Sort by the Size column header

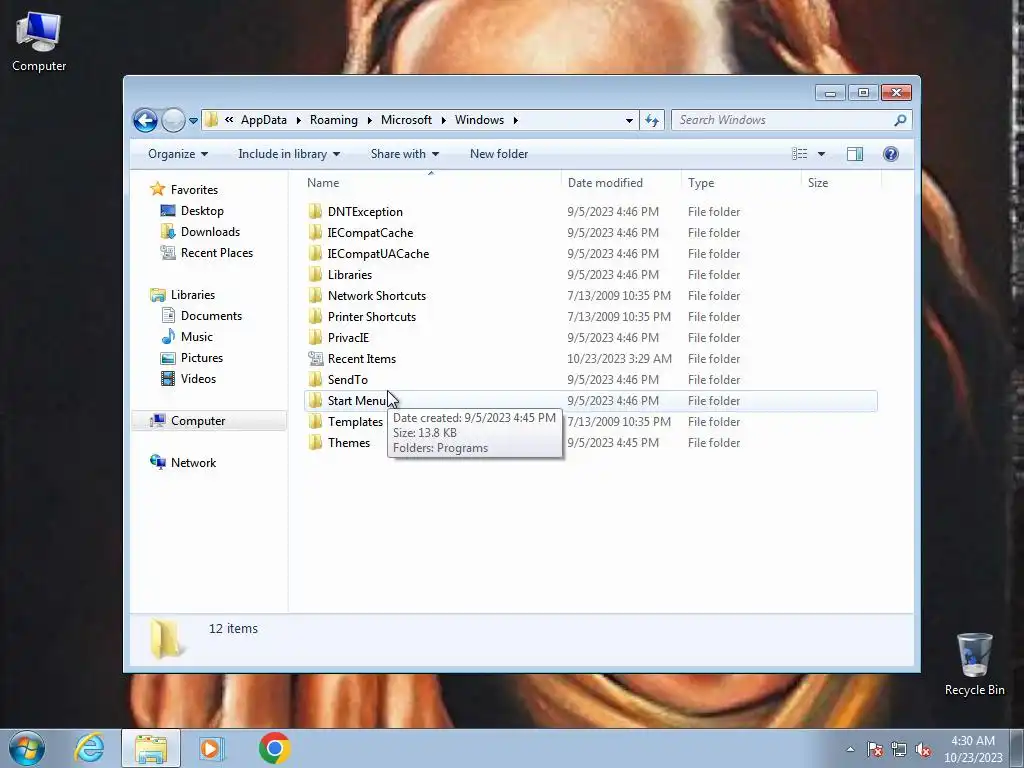(x=842, y=183)
